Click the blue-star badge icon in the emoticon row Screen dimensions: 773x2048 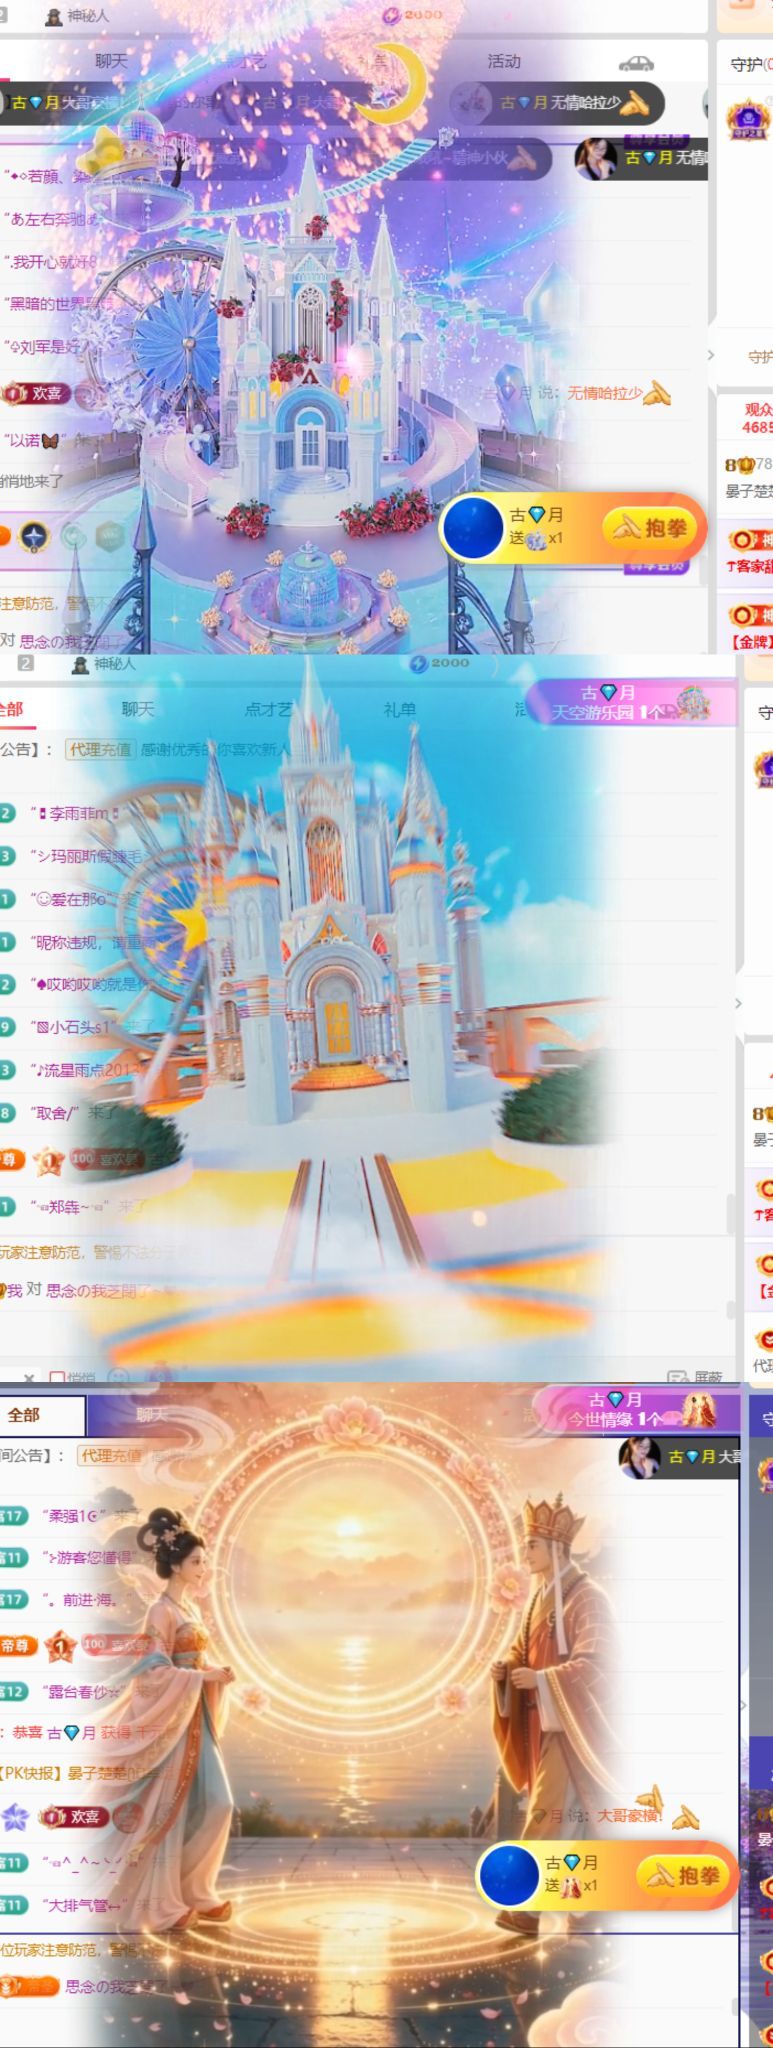tap(35, 537)
